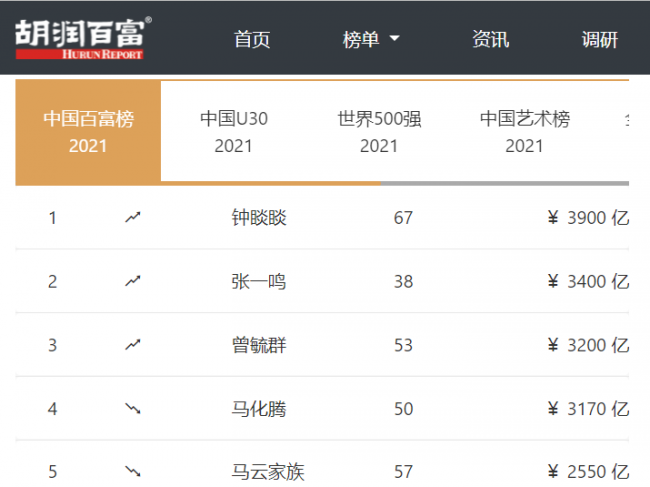Click the name 张一鸣 in the ranking
Image resolution: width=650 pixels, height=487 pixels.
coord(259,281)
